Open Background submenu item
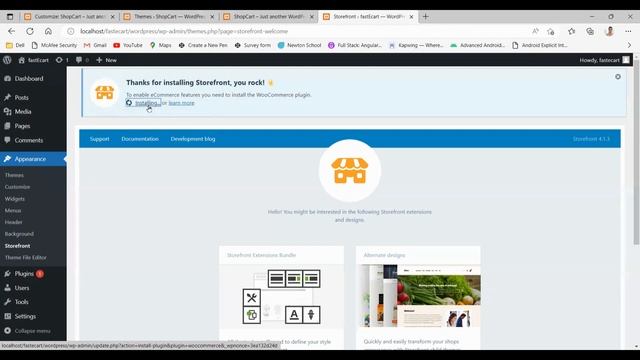The width and height of the screenshot is (640, 360). pos(19,234)
